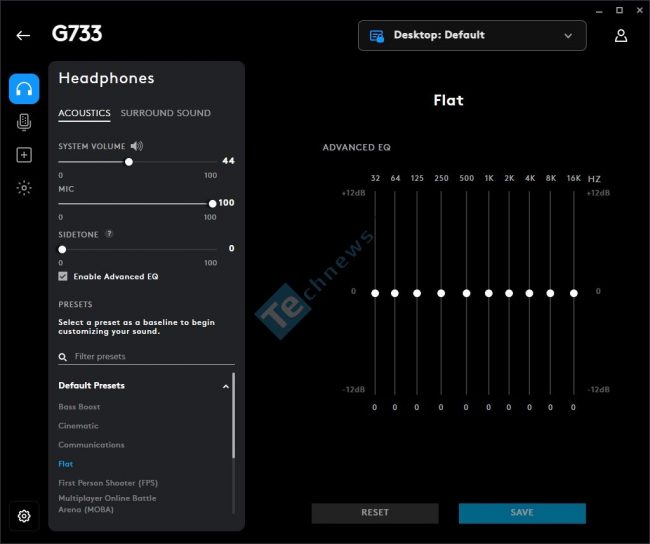
Task: Select the Cinematic preset
Action: (x=78, y=426)
